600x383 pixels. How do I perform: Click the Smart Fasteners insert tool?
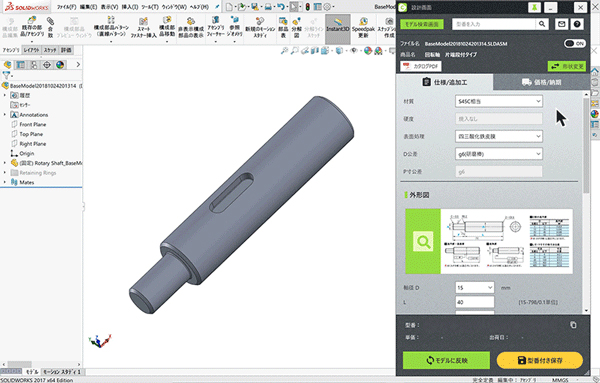143,28
